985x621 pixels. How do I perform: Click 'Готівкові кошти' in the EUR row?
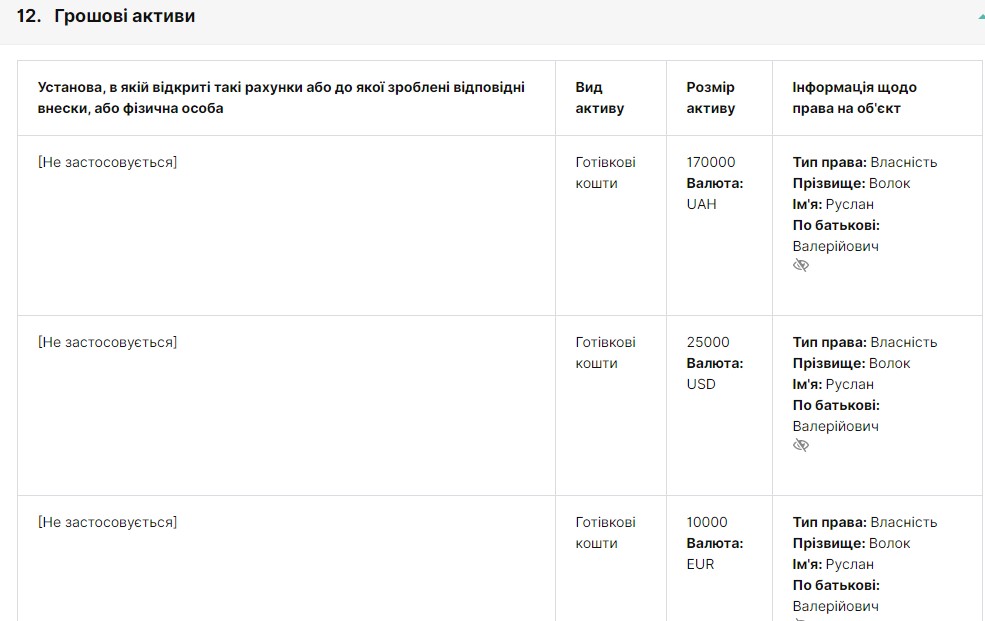605,532
